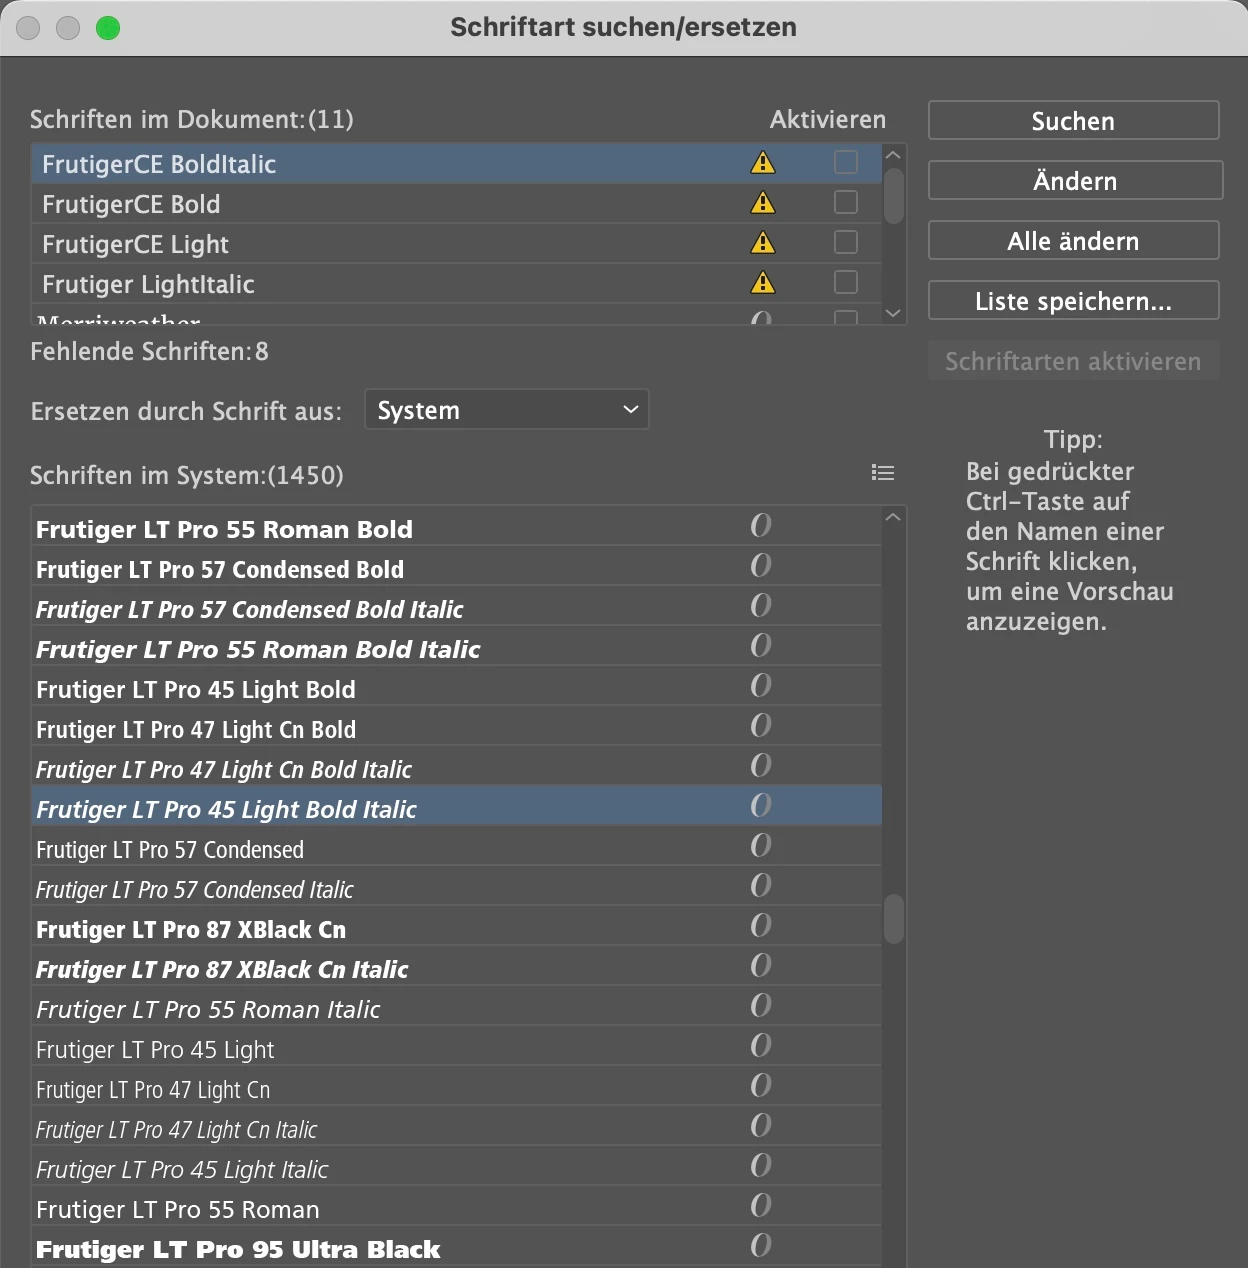Open the system fonts list options icon
This screenshot has width=1248, height=1268.
click(883, 473)
